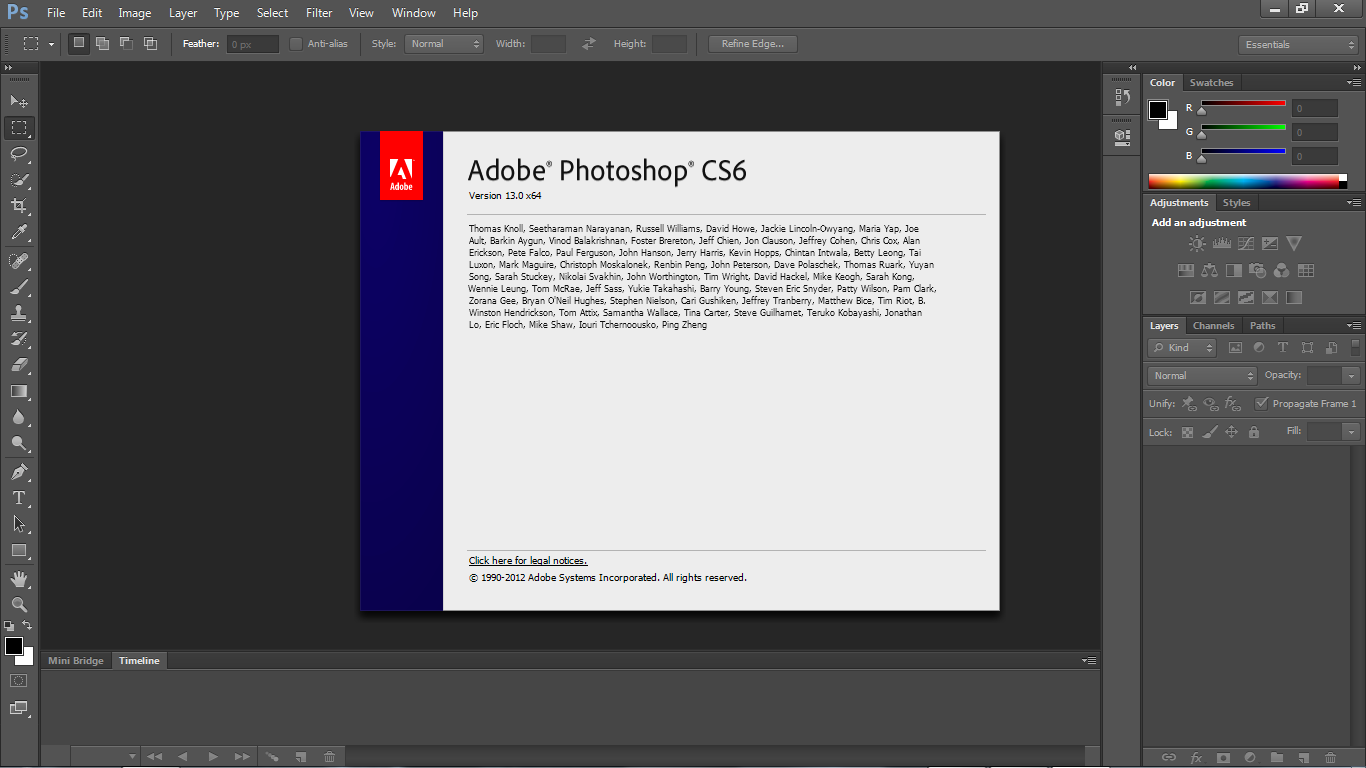1366x768 pixels.
Task: Toggle filter for type layers
Action: click(x=1283, y=348)
